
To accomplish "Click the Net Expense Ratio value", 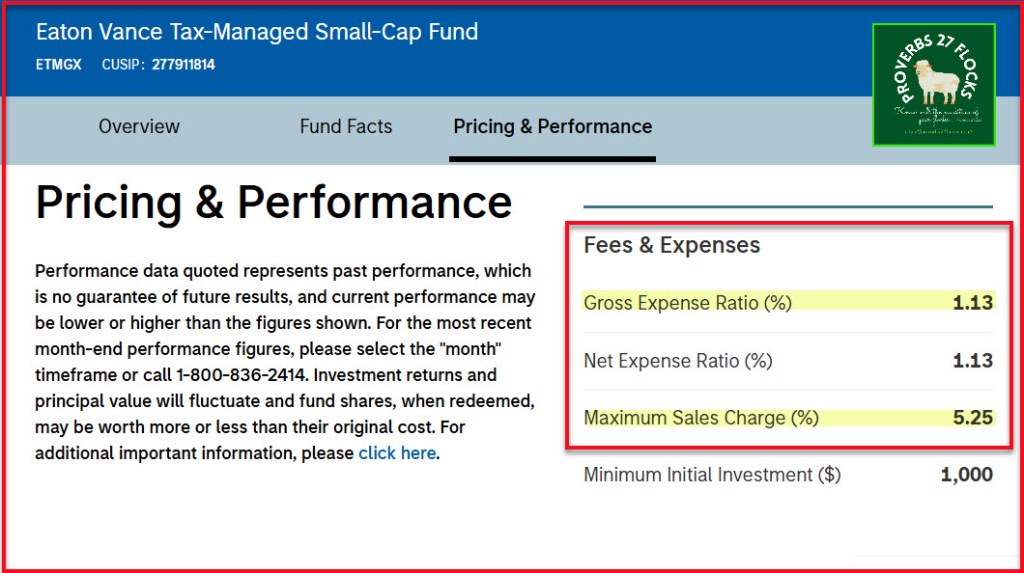I will [972, 361].
